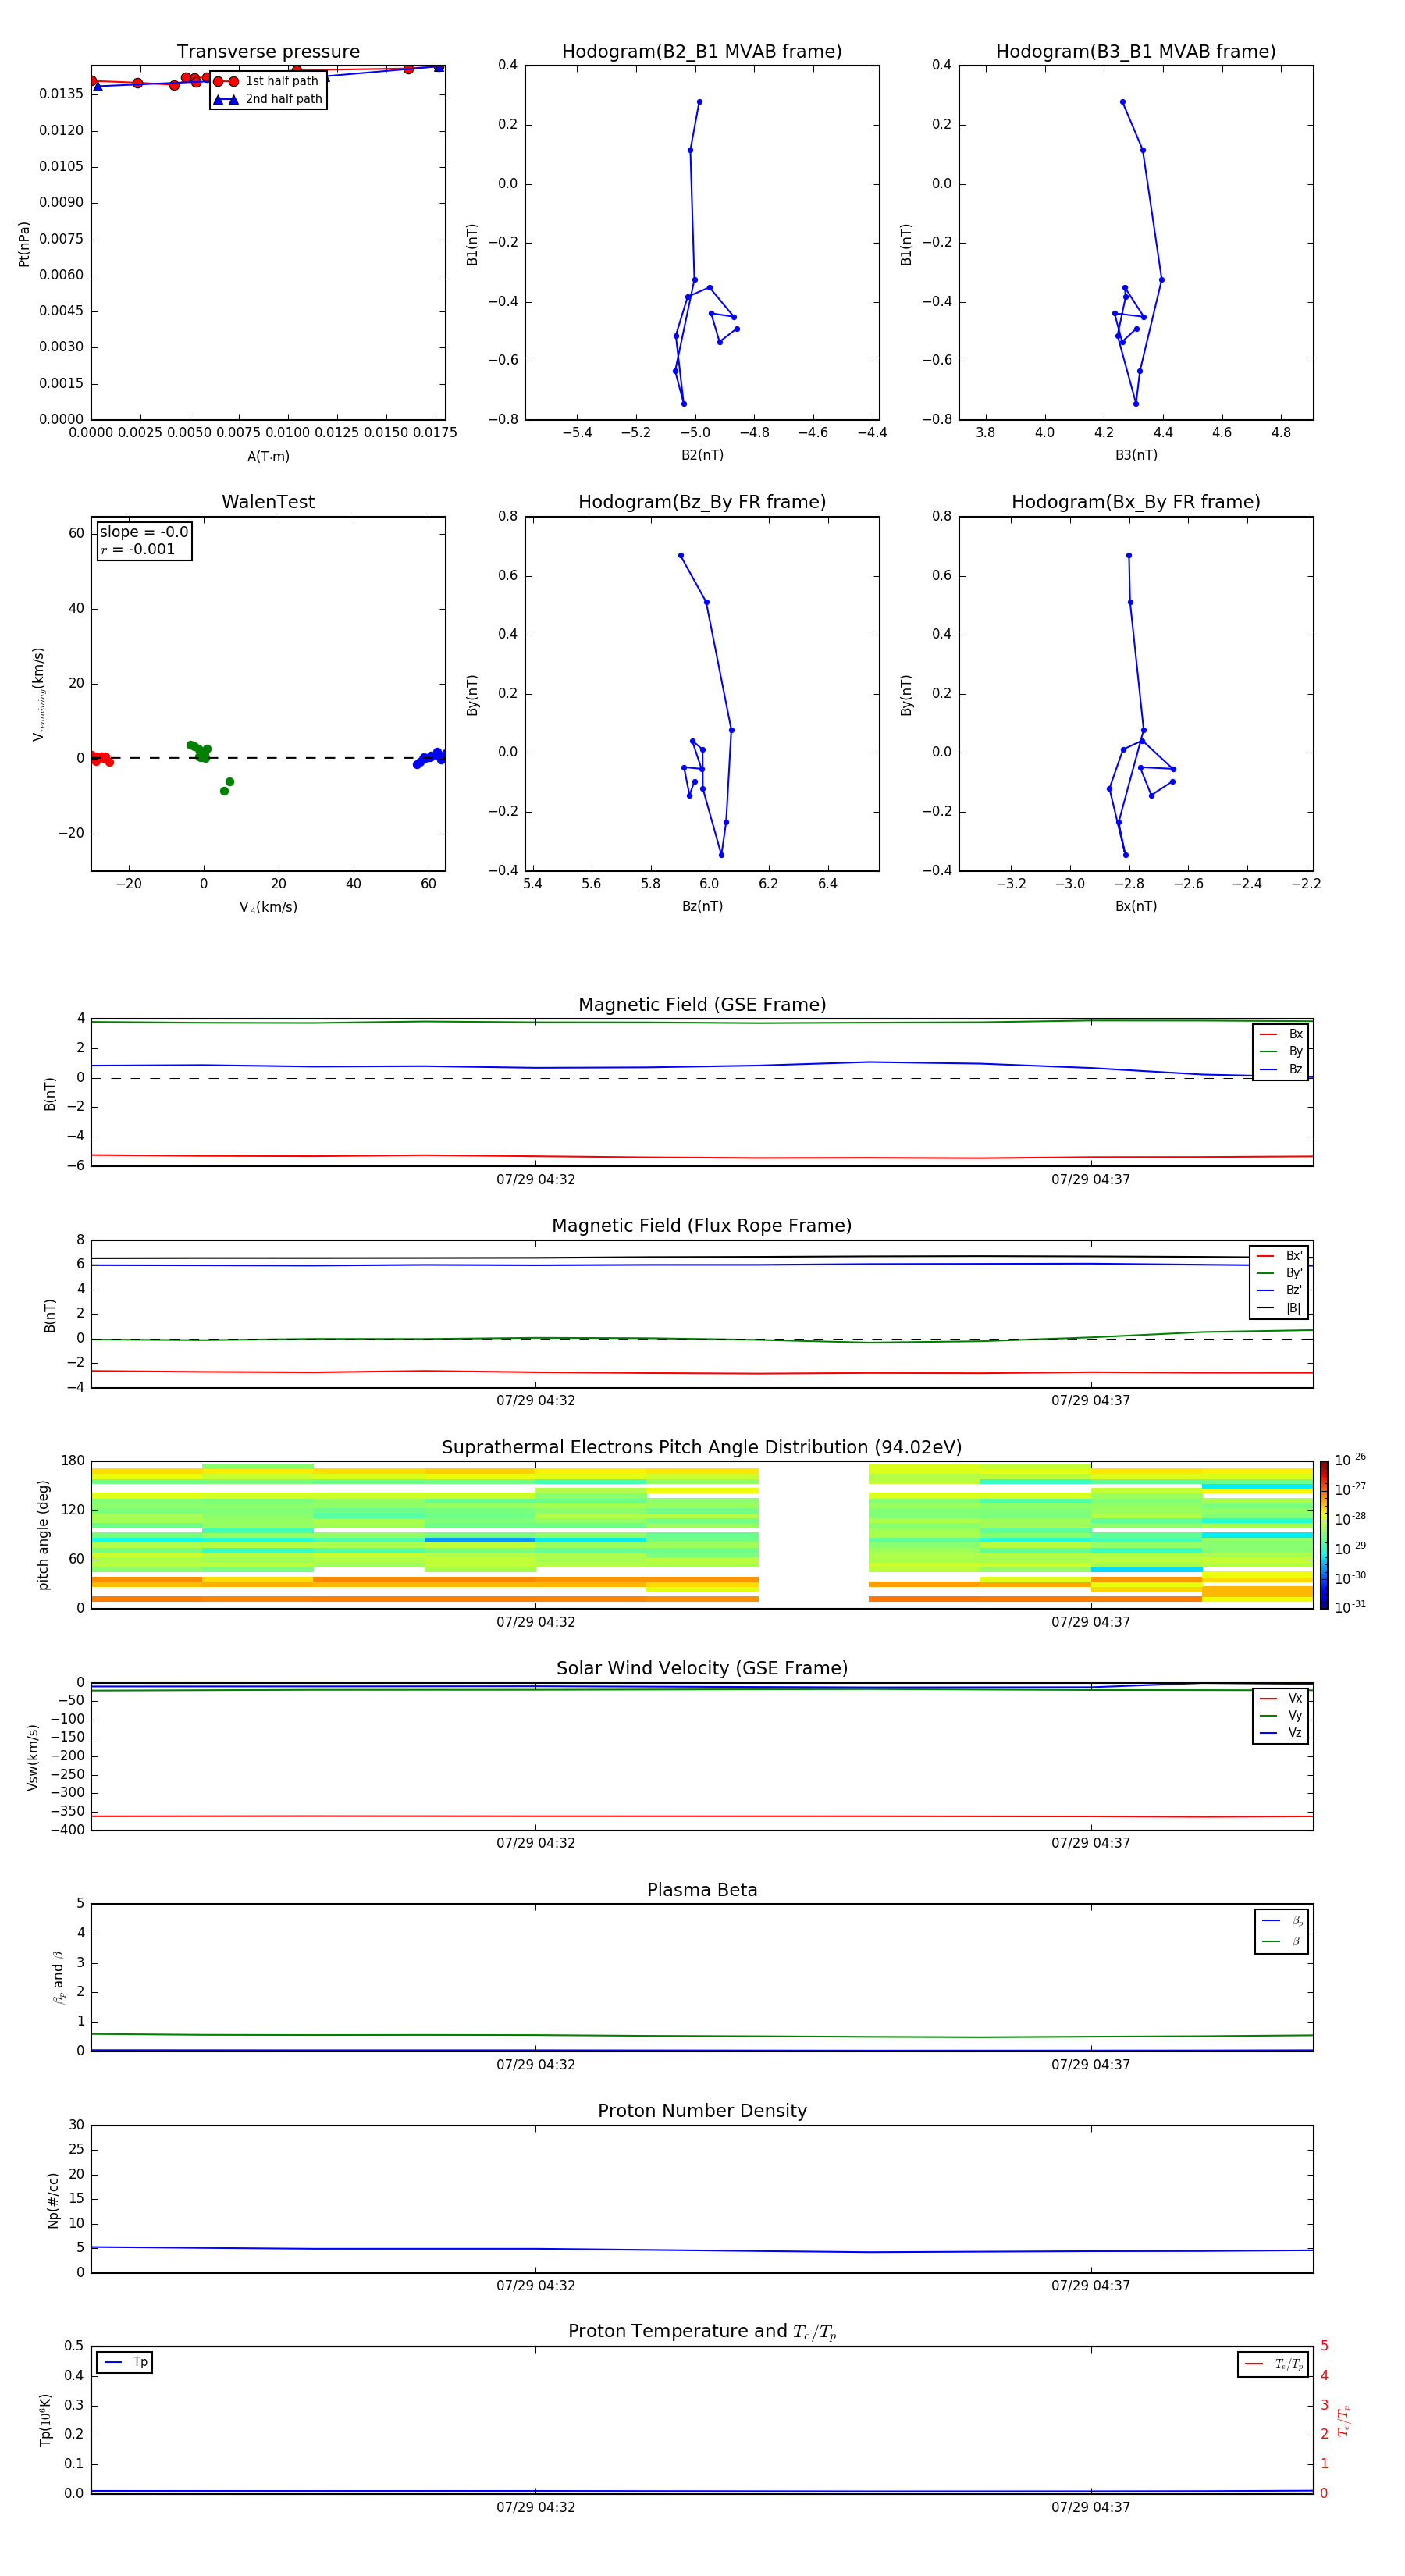Click the 'Hodogram(B2_B1 MVAB frame)' title
1405x2576 pixels.
[702, 52]
